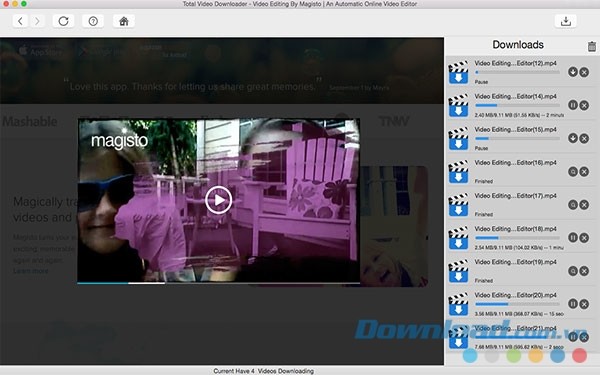Screen dimensions: 600x375
Task: Click the 2.54 MB/9.11 MB status of Editor(18)
Action: [519, 248]
